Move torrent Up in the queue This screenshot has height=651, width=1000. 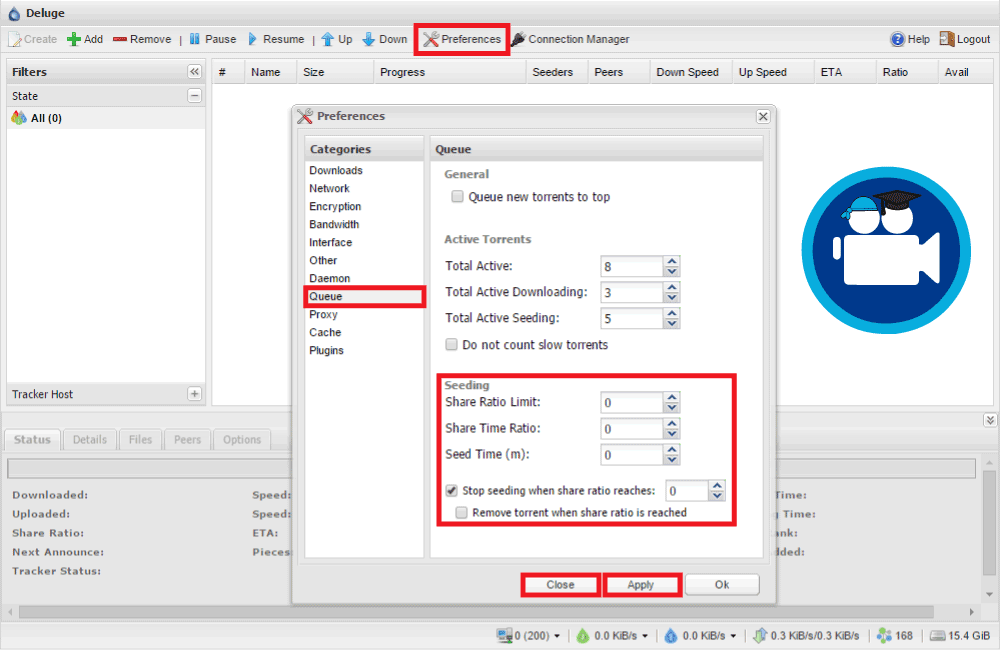[x=327, y=40]
